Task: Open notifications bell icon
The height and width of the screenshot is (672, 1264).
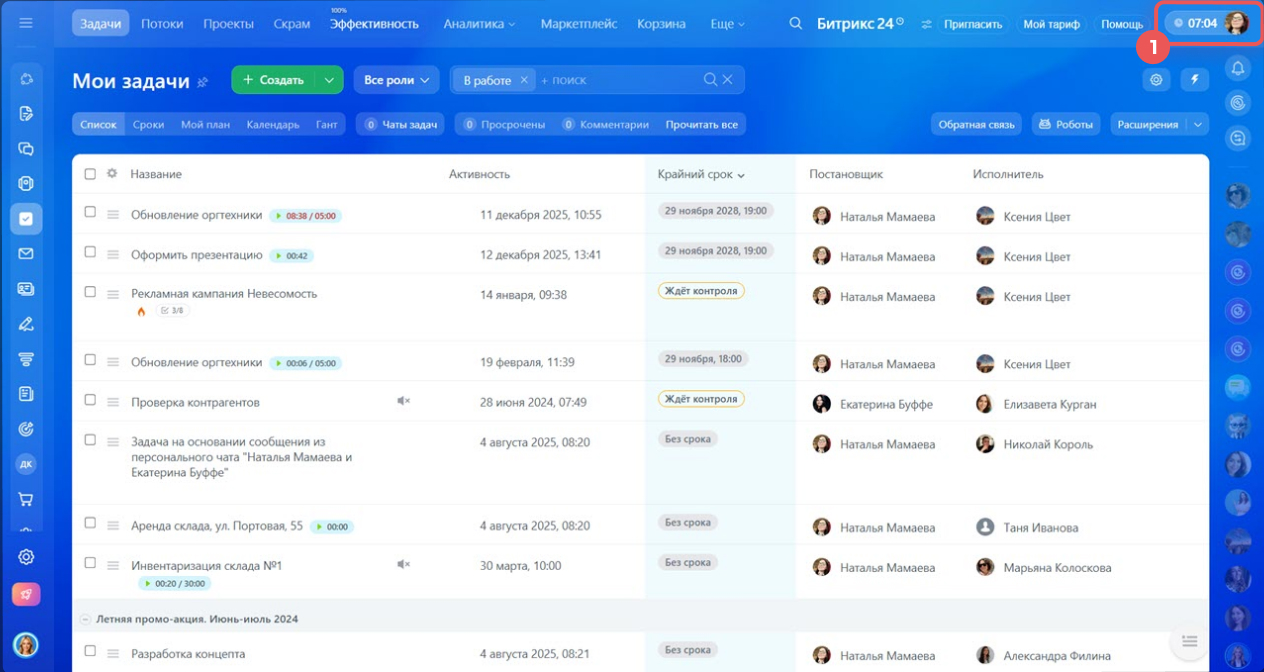Action: pyautogui.click(x=1238, y=68)
